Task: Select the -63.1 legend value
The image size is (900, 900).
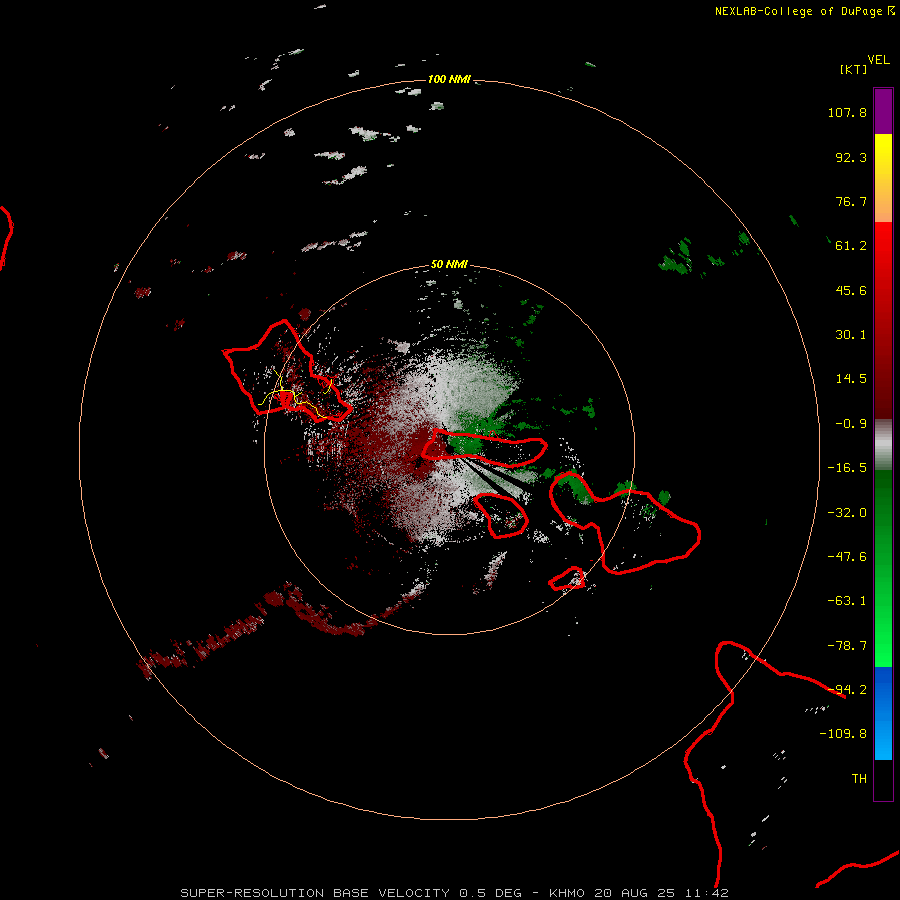Action: pyautogui.click(x=847, y=601)
